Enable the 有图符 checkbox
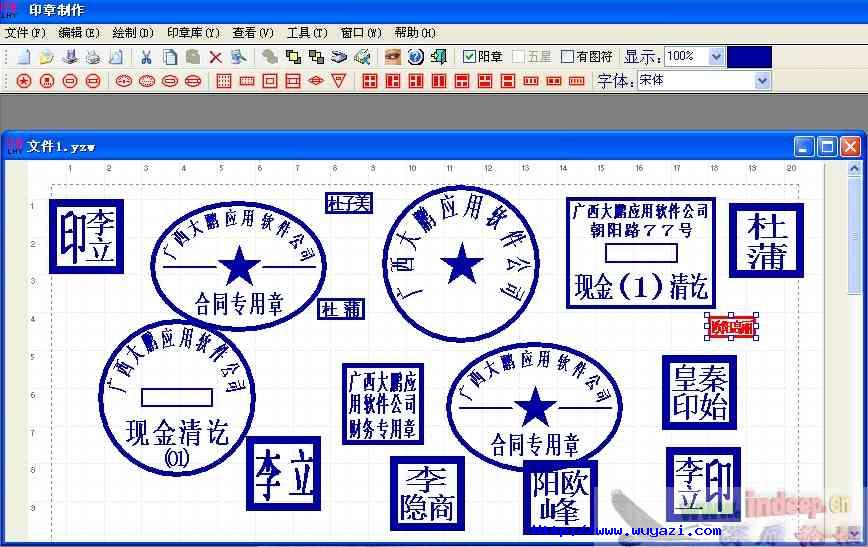This screenshot has width=868, height=547. [568, 57]
